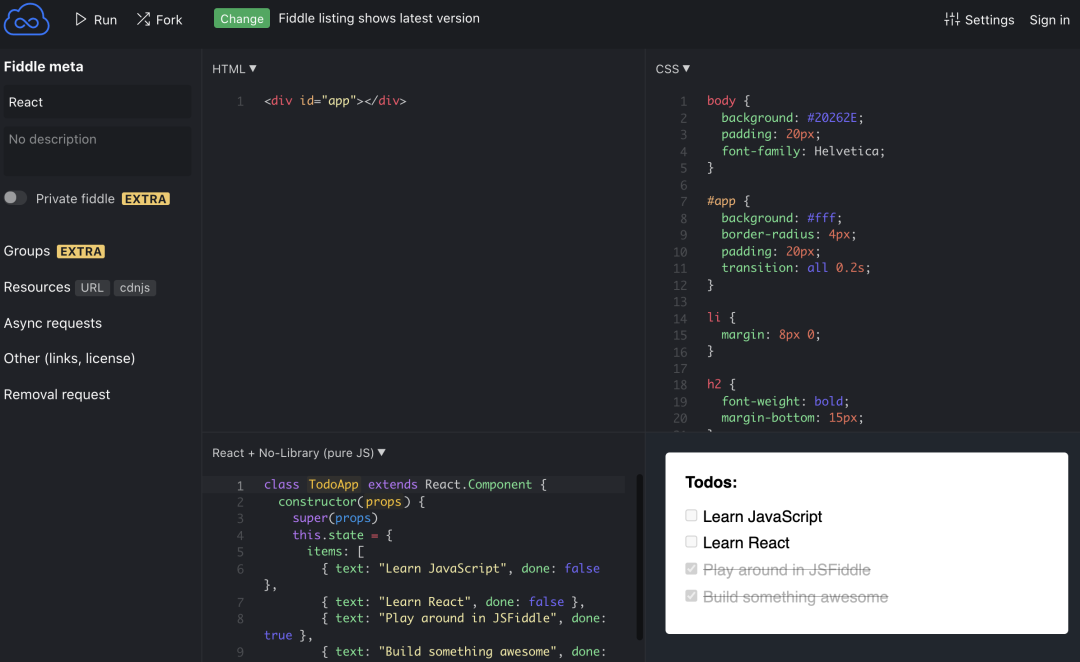Image resolution: width=1080 pixels, height=662 pixels.
Task: Enable the Private fiddle toggle
Action: click(x=15, y=198)
